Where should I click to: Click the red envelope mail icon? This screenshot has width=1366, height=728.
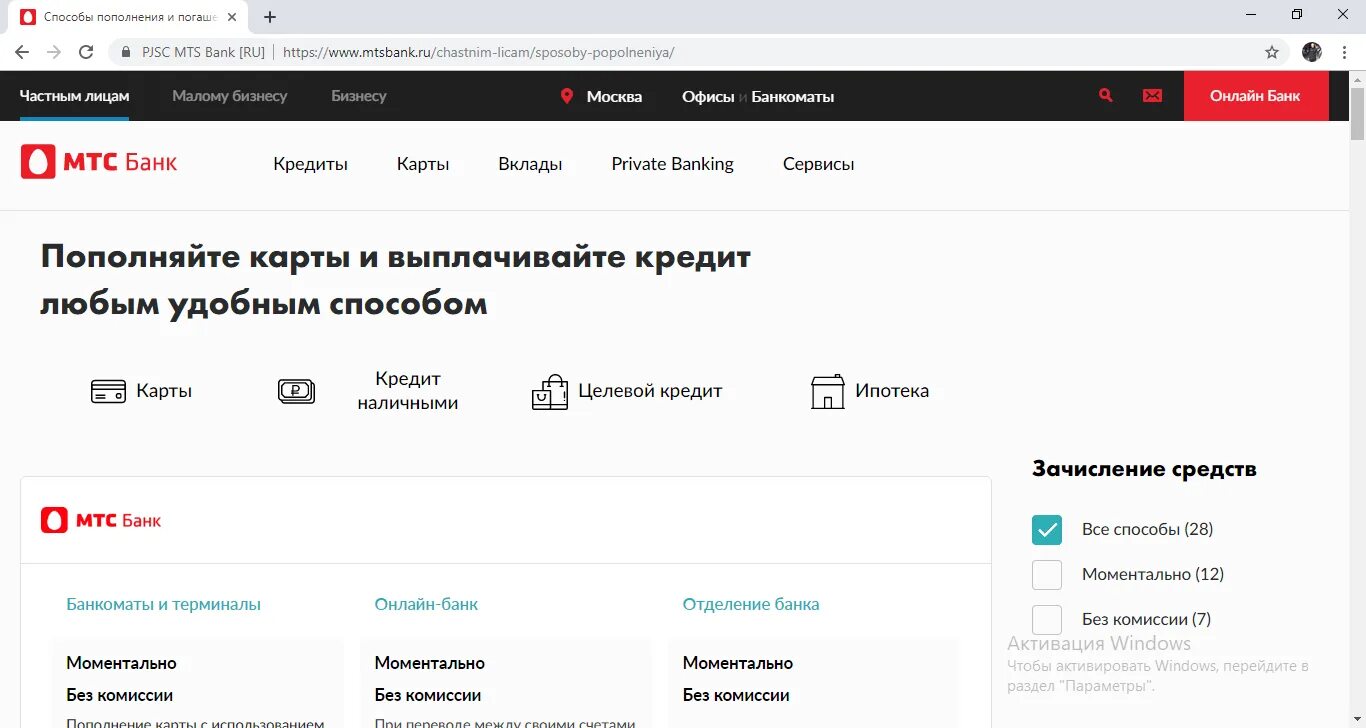[x=1153, y=95]
